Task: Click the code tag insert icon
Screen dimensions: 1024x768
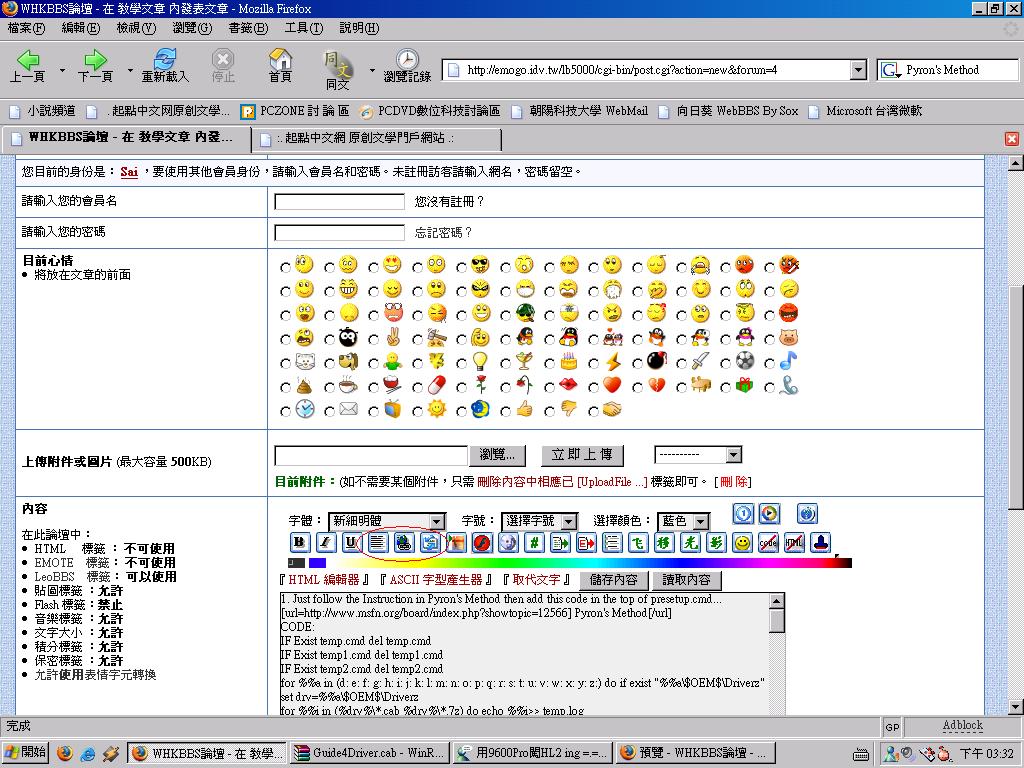Action: click(768, 542)
